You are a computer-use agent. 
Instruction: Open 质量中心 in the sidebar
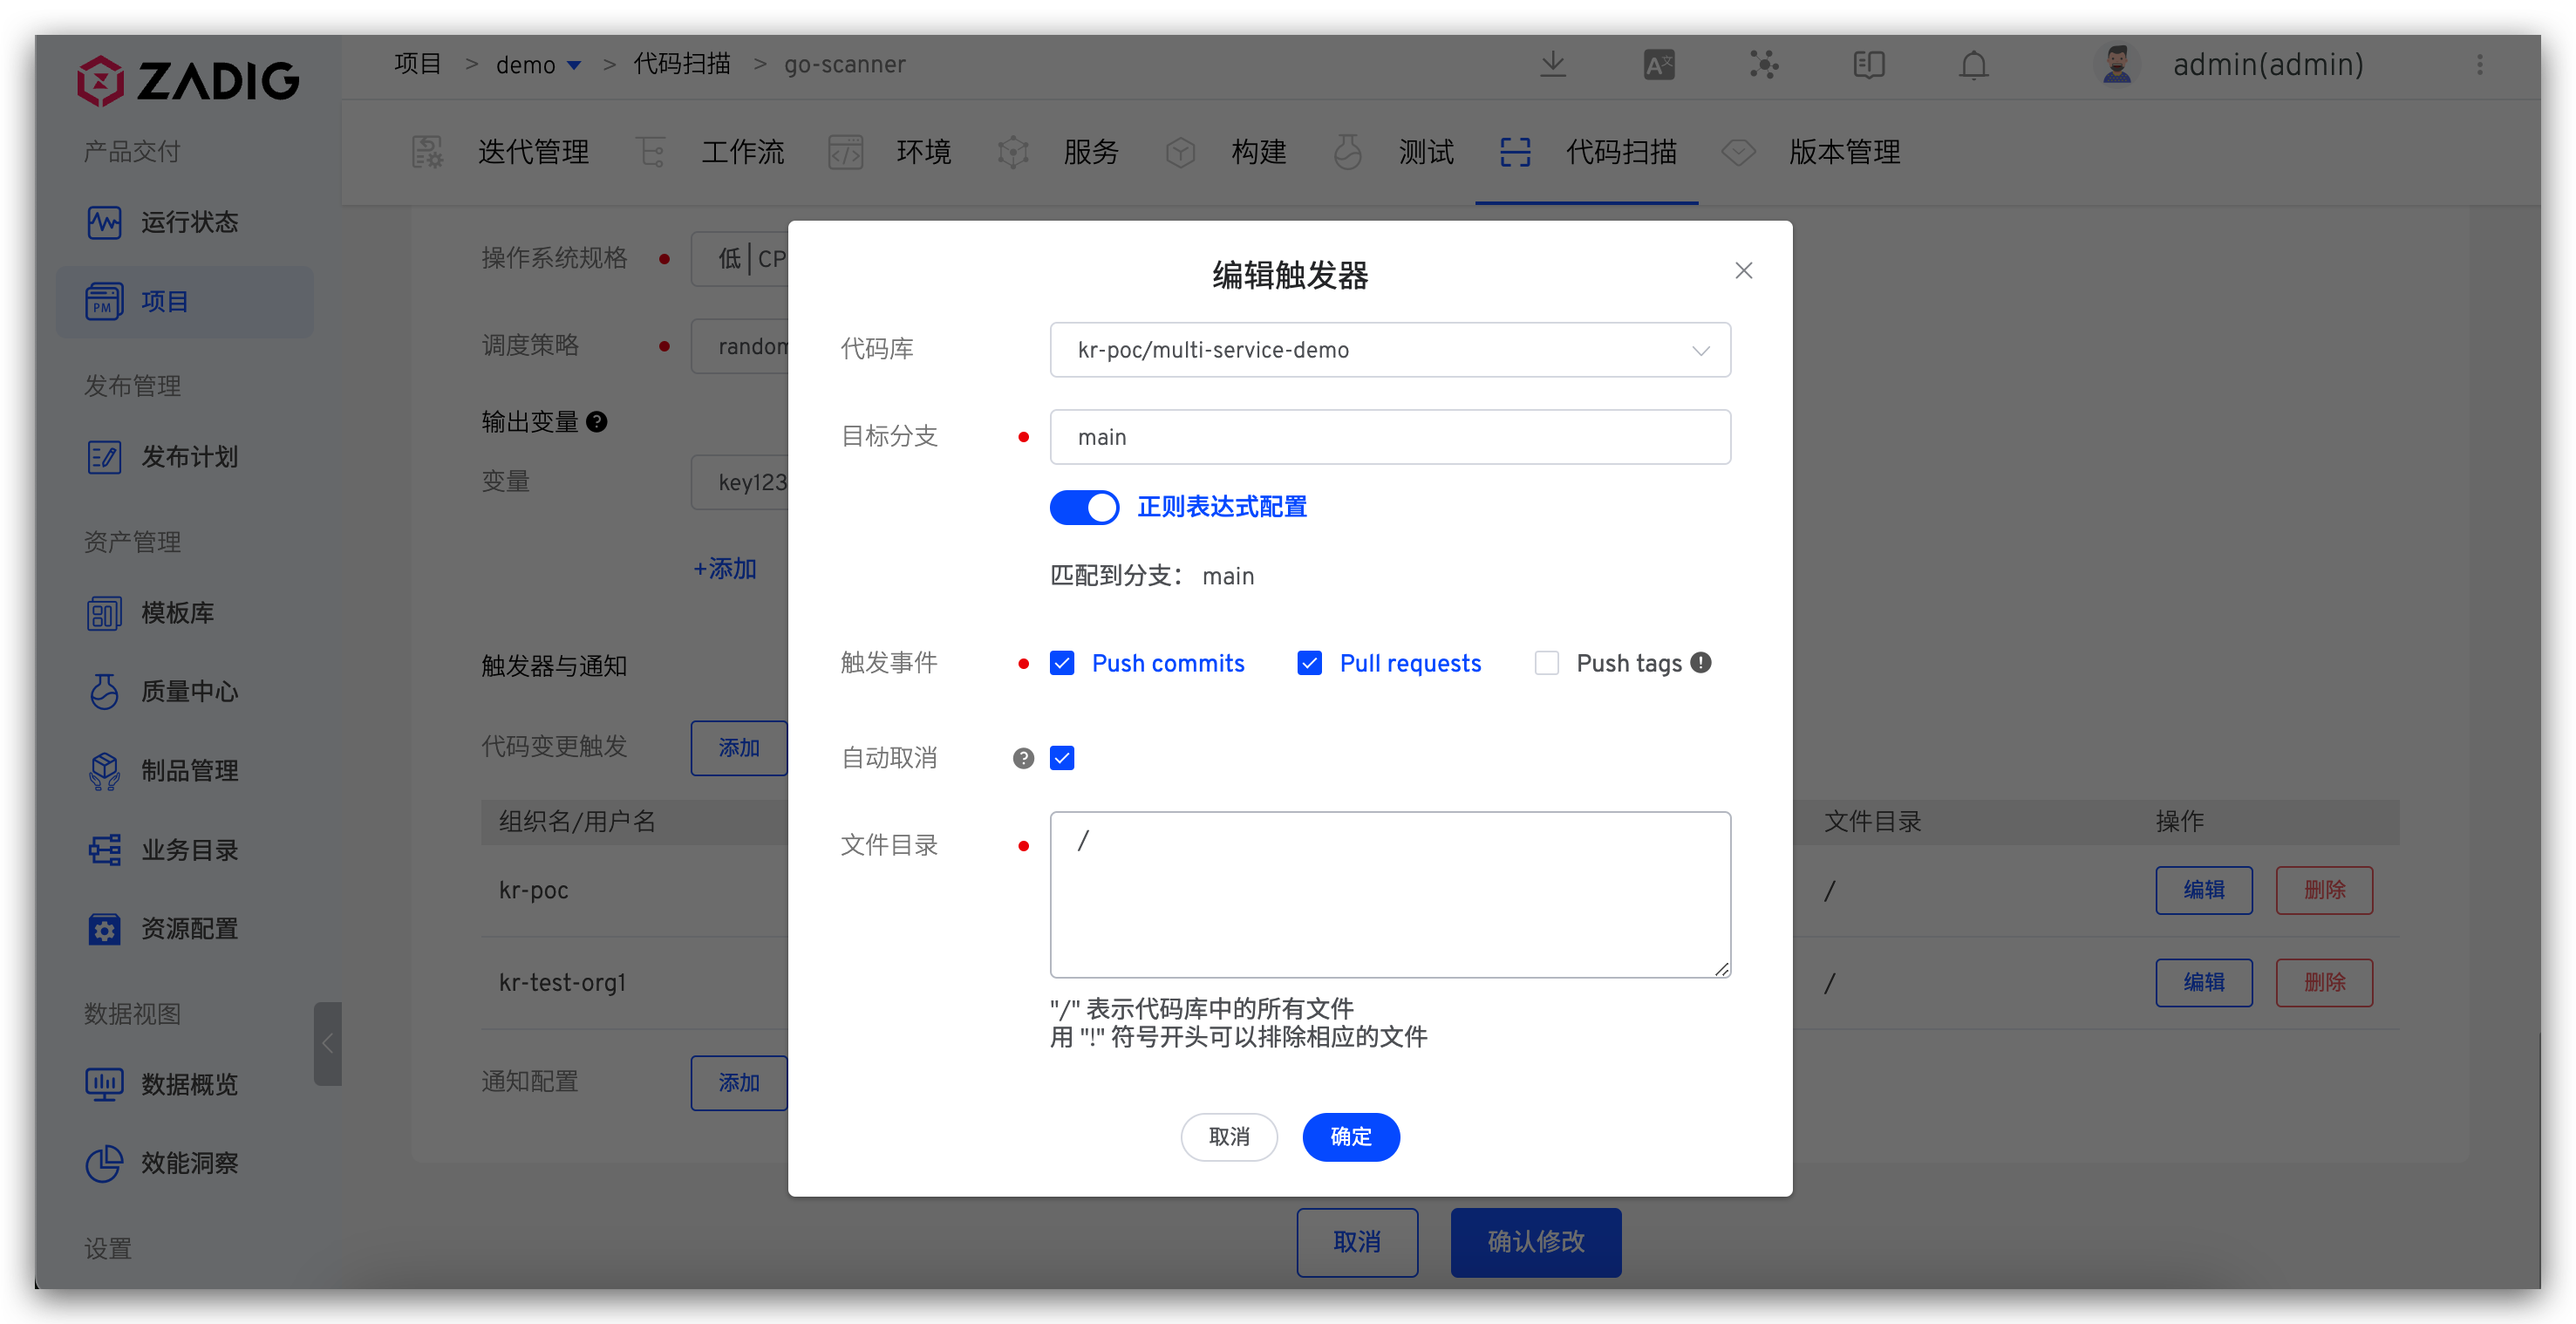(189, 691)
